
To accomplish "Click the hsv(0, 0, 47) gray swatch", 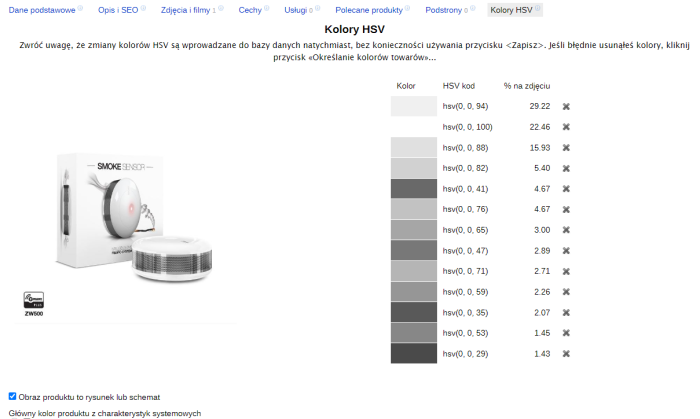I will point(414,251).
